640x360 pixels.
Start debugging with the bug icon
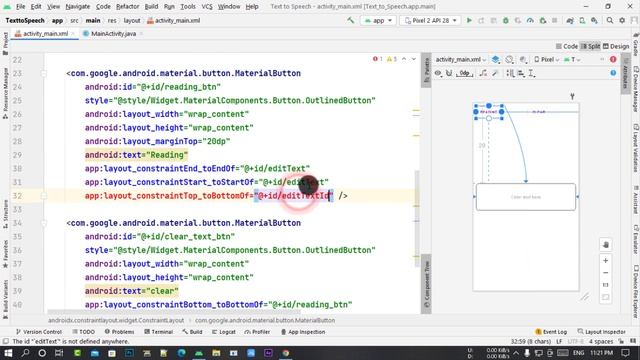(x=506, y=20)
